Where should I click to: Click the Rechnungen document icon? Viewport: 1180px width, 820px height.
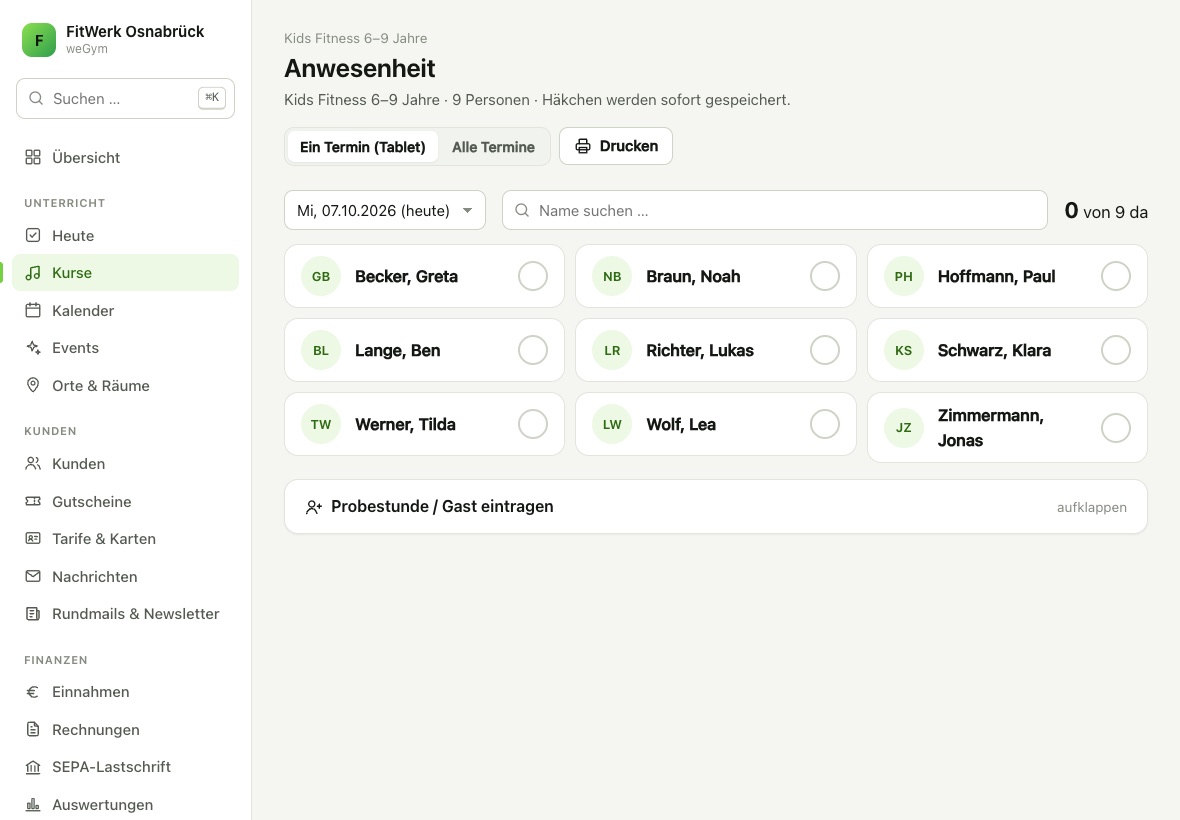pyautogui.click(x=33, y=729)
